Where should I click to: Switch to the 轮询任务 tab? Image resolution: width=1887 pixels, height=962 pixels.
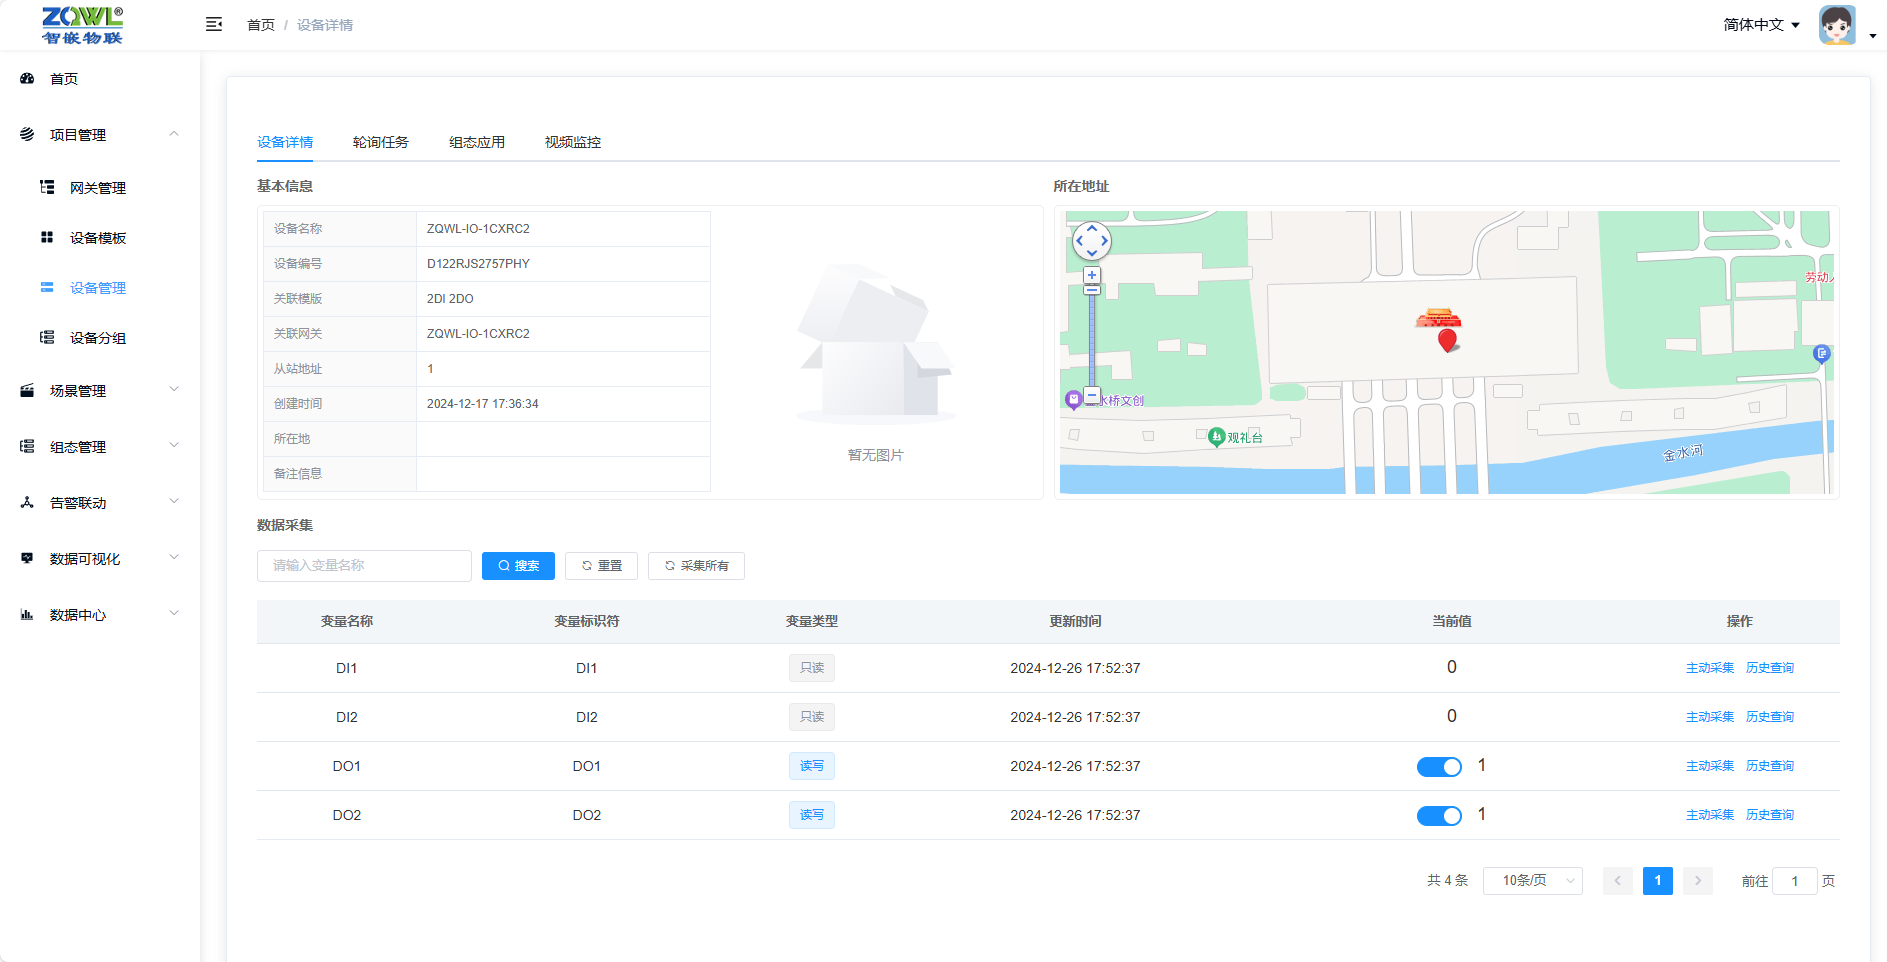point(380,142)
